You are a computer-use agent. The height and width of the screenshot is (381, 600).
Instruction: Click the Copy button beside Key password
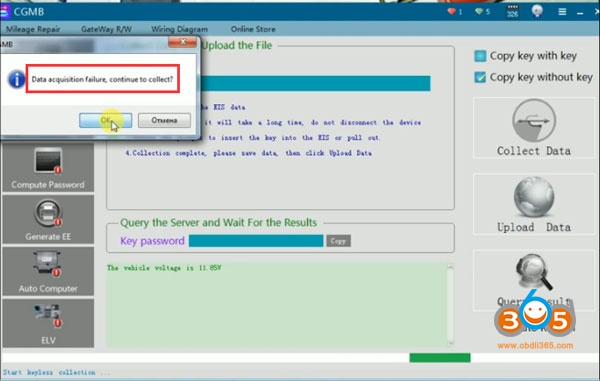click(338, 241)
